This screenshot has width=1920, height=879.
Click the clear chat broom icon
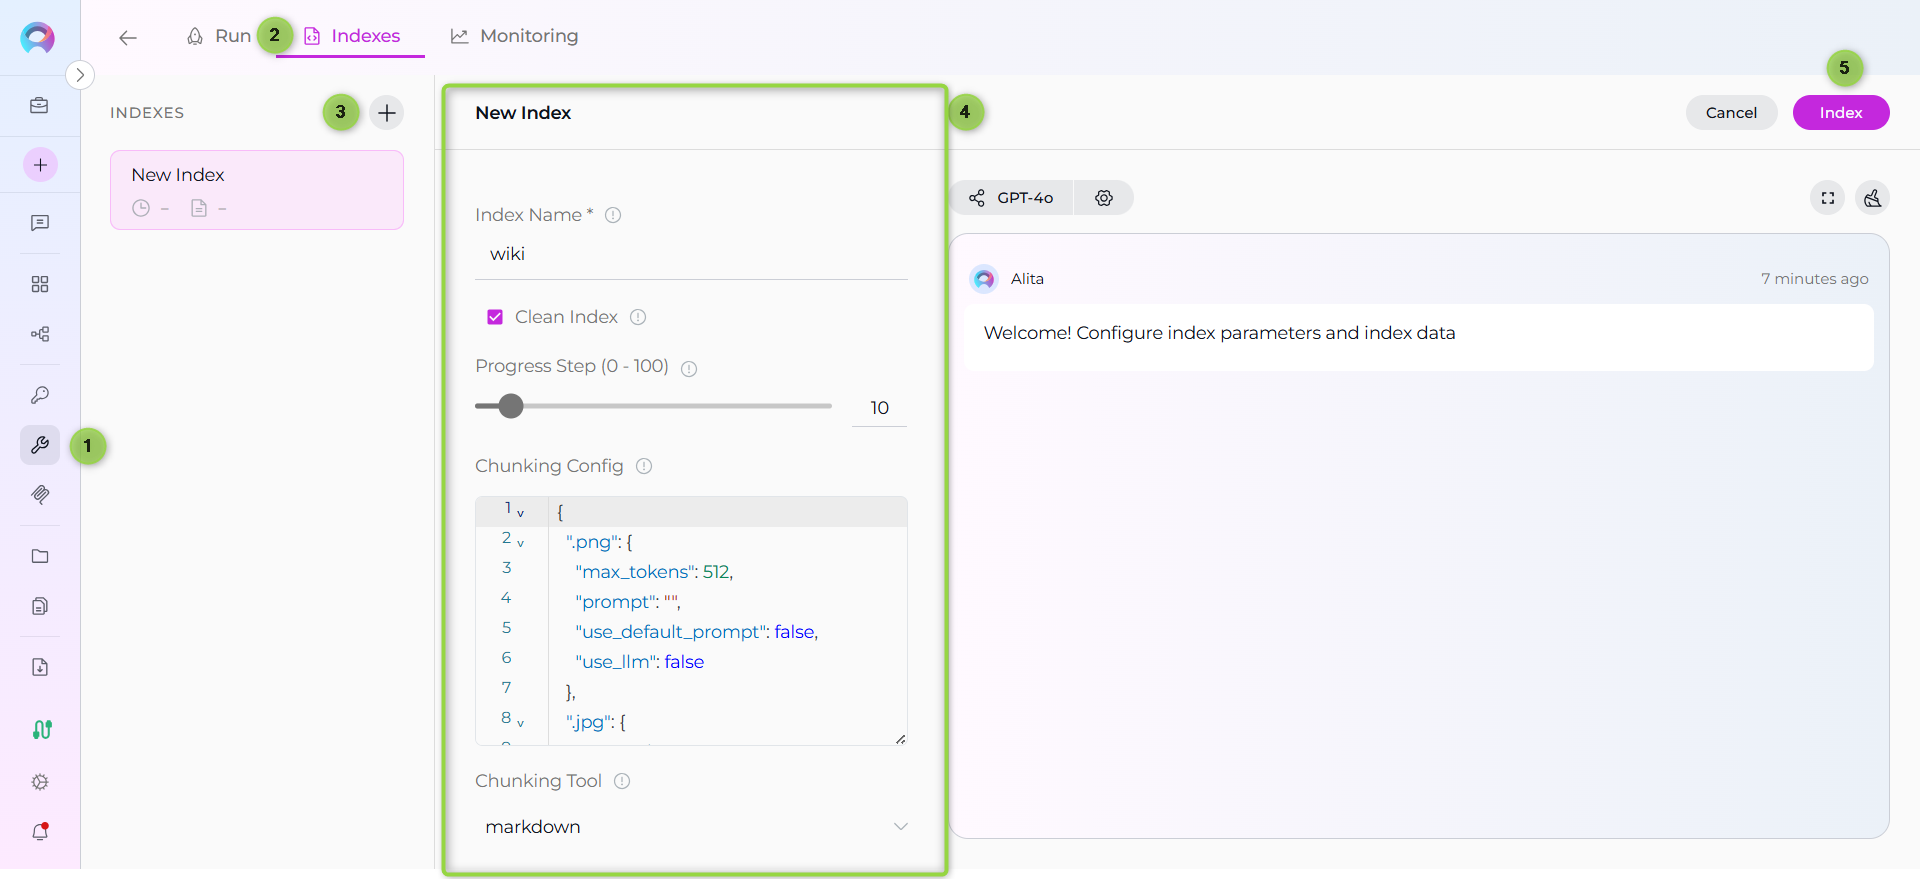[1872, 198]
